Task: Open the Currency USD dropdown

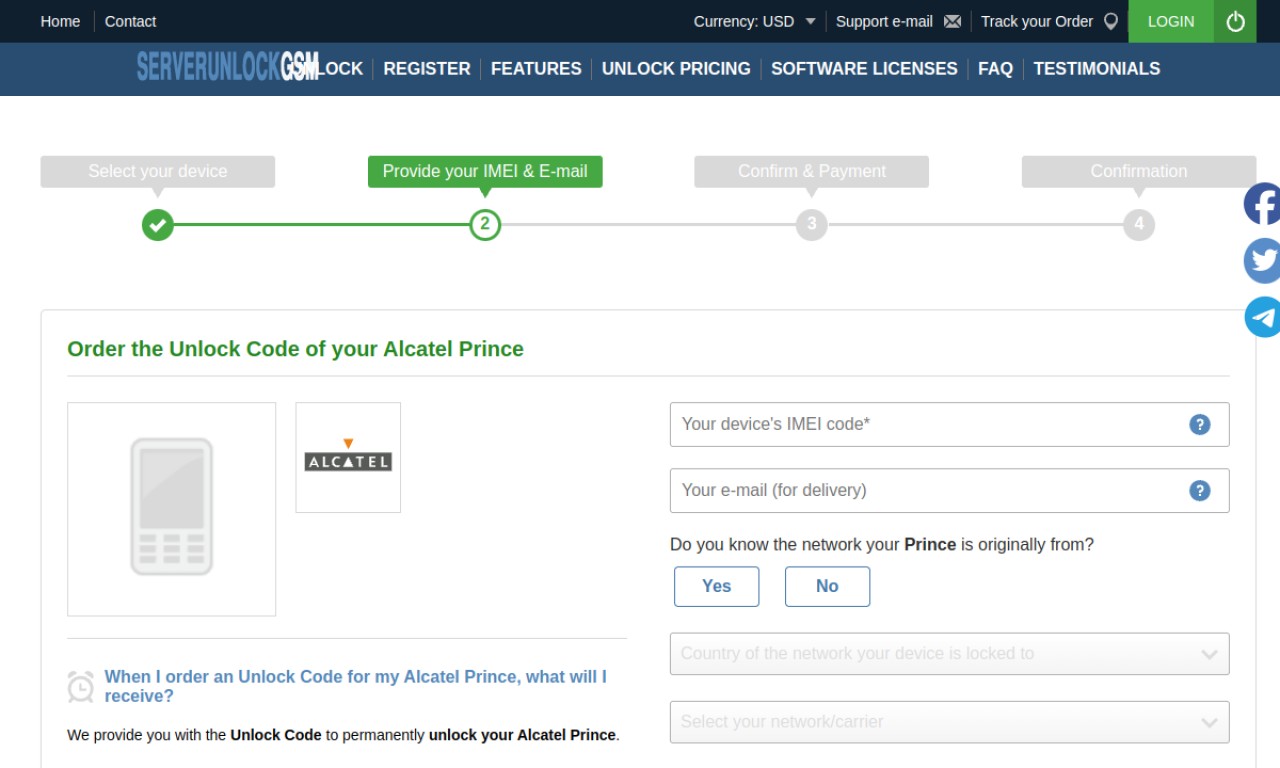Action: click(x=755, y=21)
